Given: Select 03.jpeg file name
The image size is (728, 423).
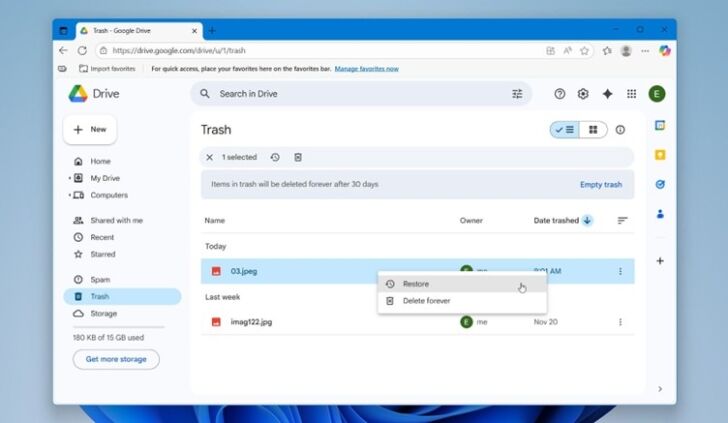Looking at the screenshot, I should click(x=244, y=271).
